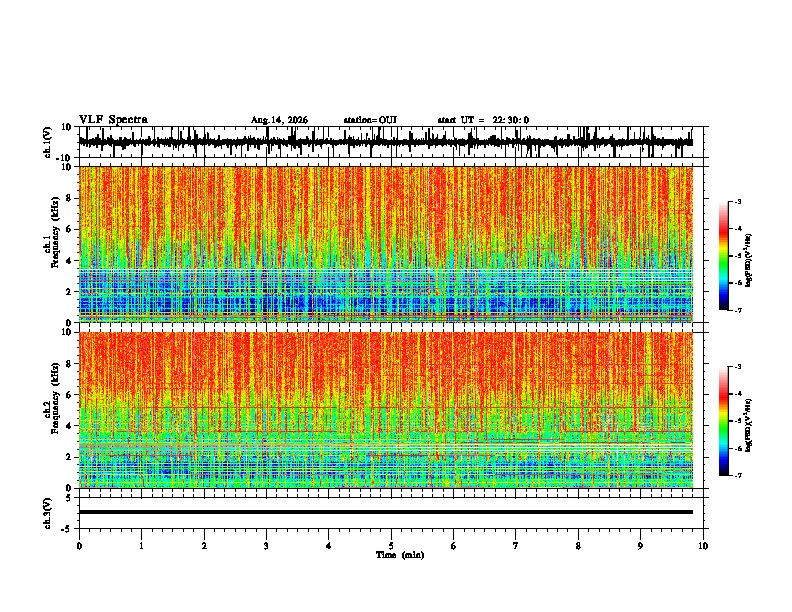
Task: Click the '-4' label on ch.2 color bar
Action: coord(738,394)
